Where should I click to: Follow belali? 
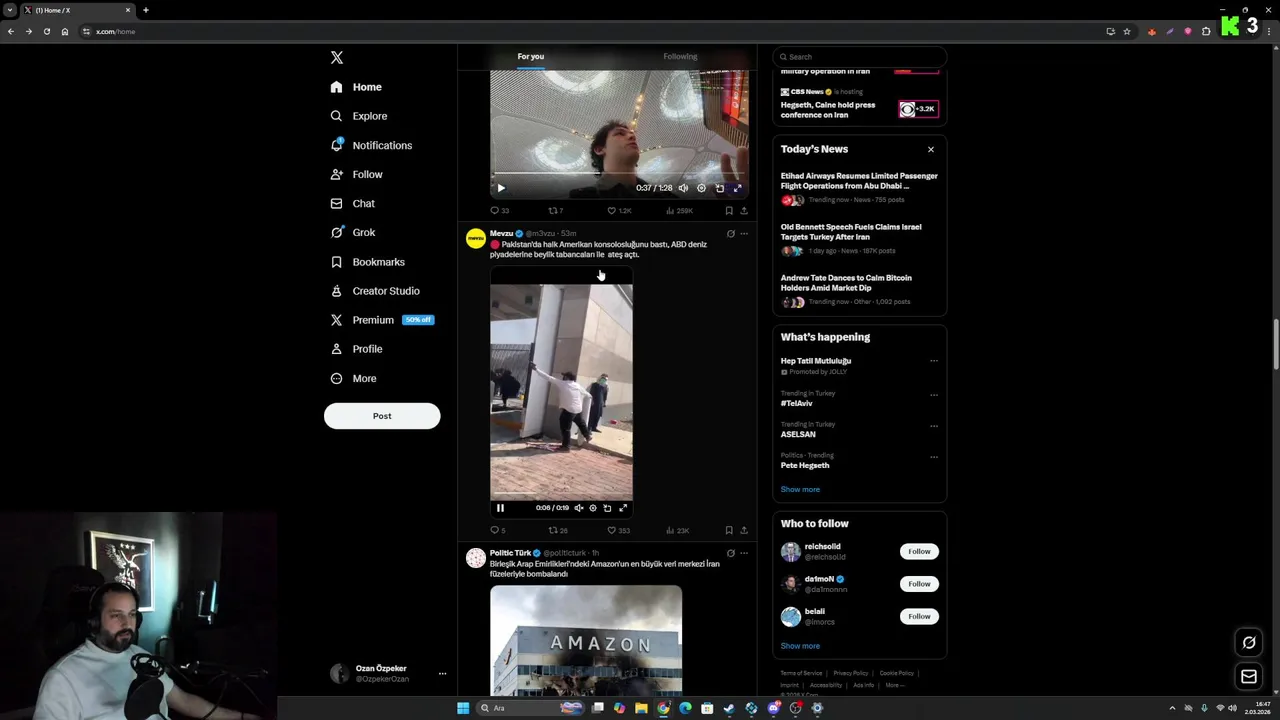[919, 616]
